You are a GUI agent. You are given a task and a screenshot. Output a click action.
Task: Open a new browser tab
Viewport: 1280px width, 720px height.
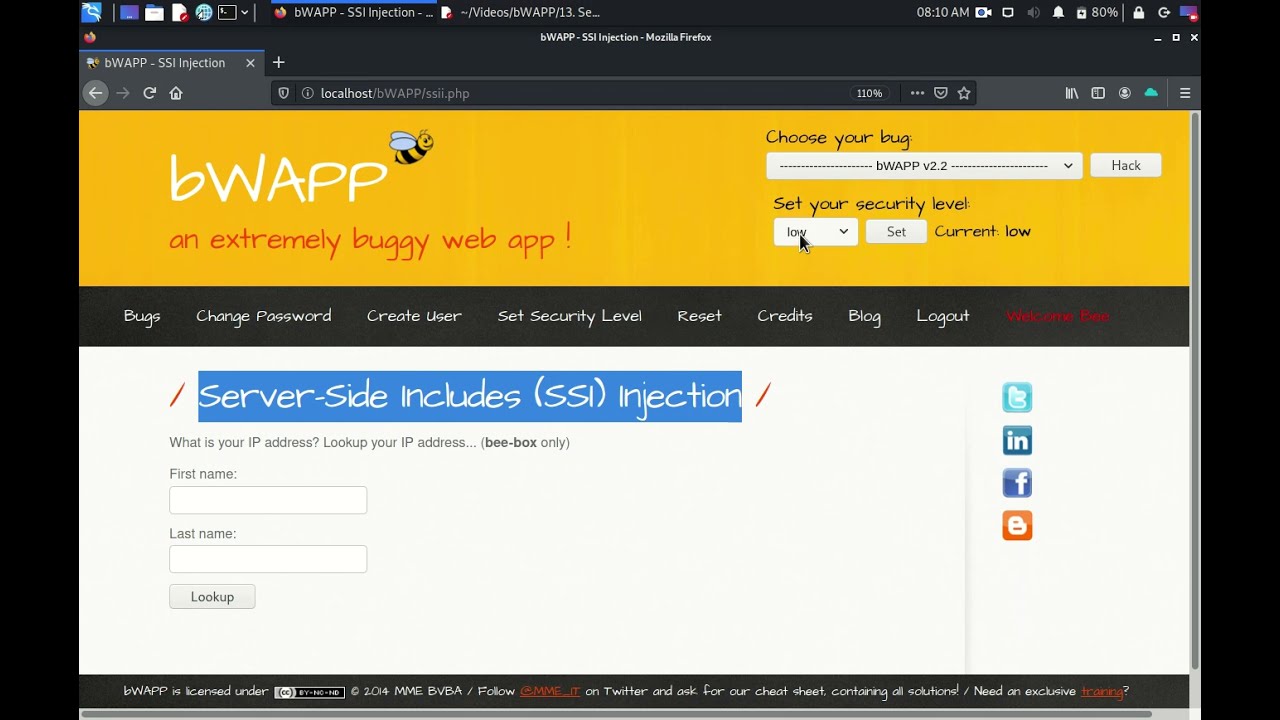[278, 62]
